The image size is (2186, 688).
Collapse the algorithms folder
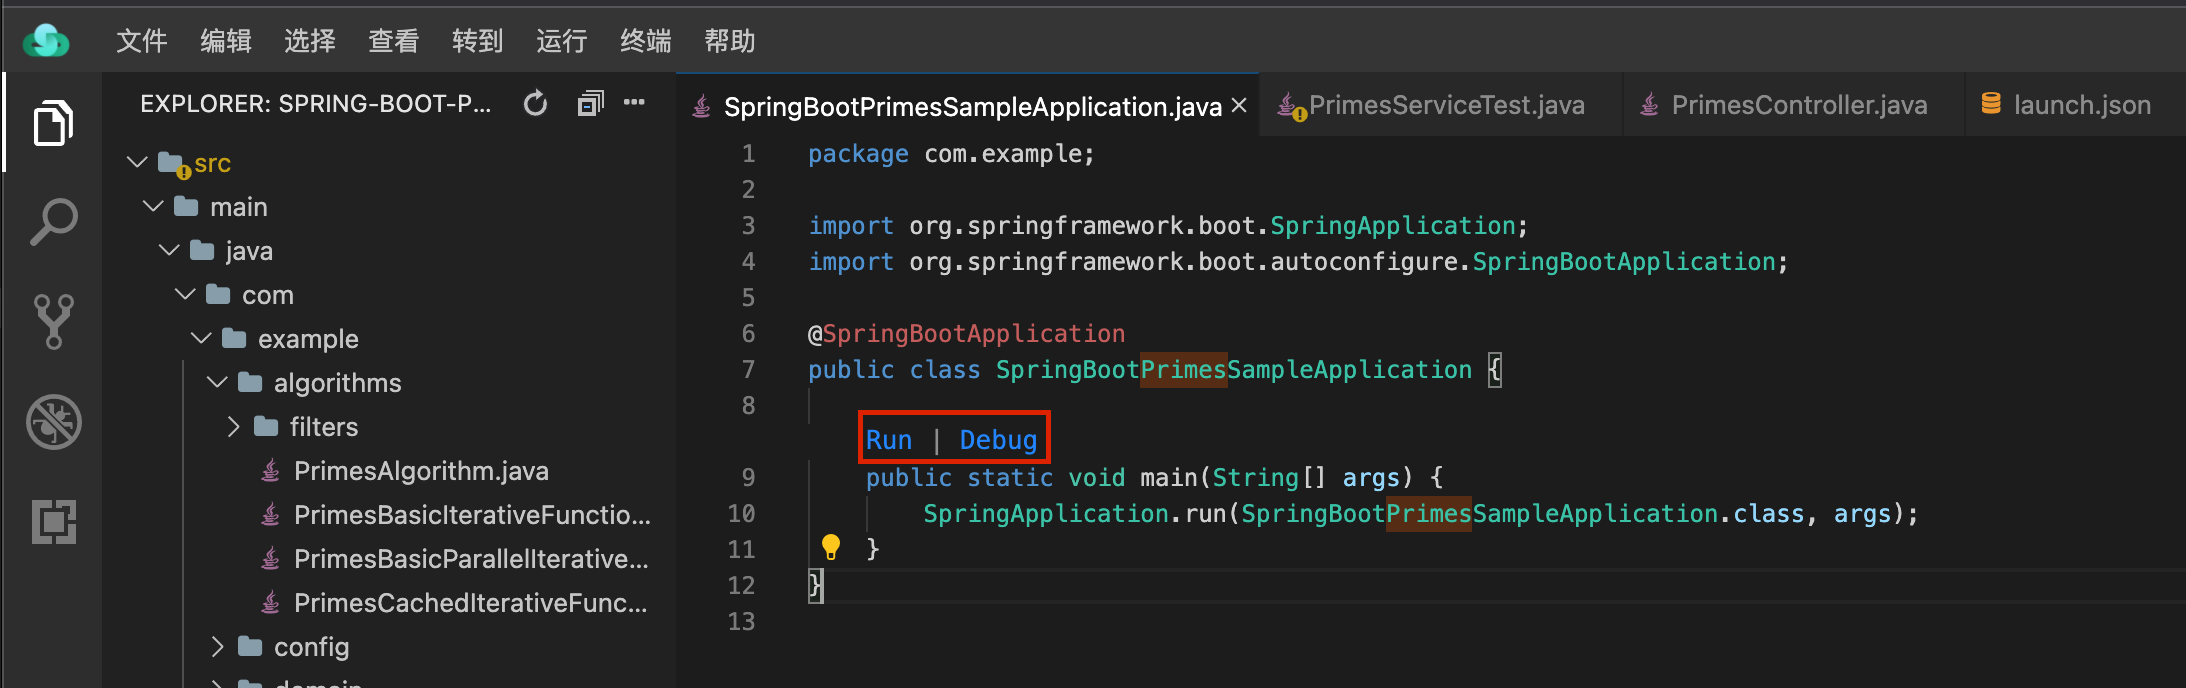[217, 382]
